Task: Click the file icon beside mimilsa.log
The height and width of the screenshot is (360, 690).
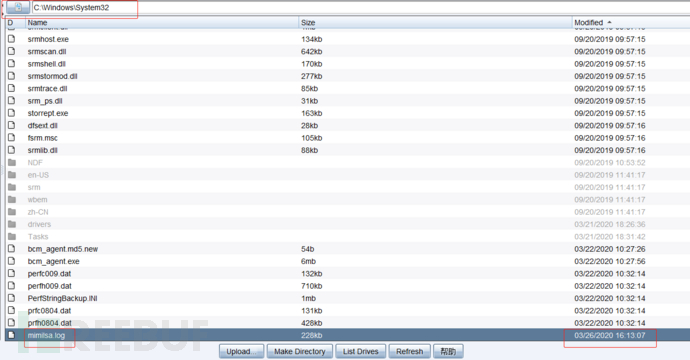Action: pyautogui.click(x=11, y=335)
